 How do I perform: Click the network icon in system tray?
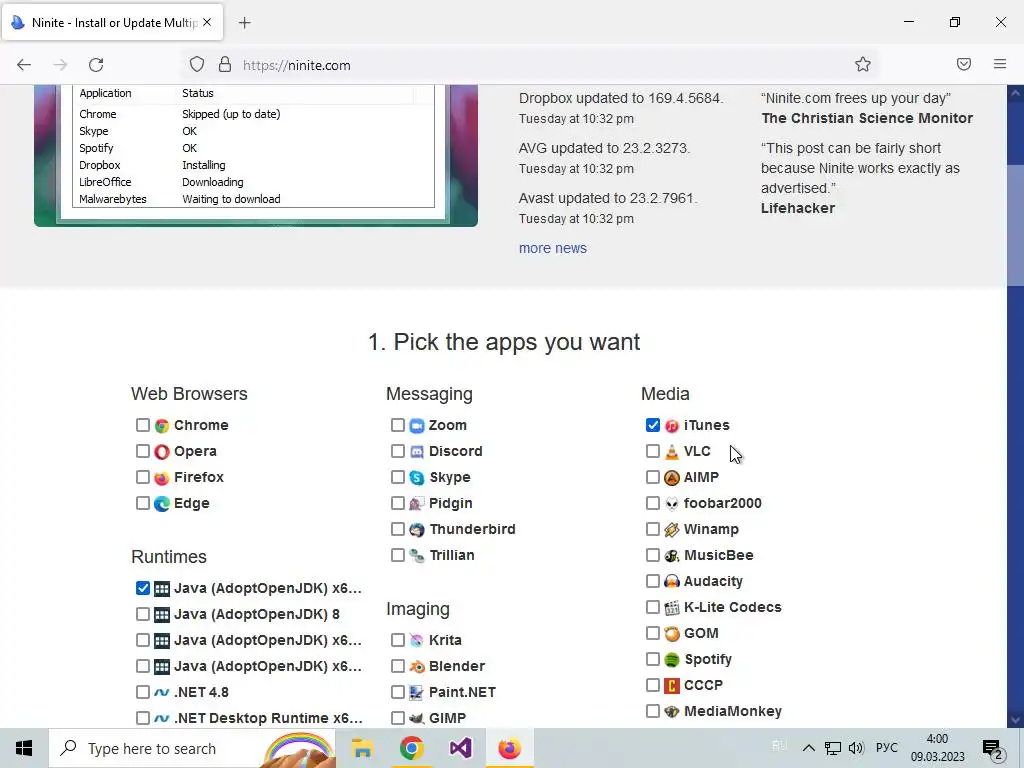click(x=833, y=748)
